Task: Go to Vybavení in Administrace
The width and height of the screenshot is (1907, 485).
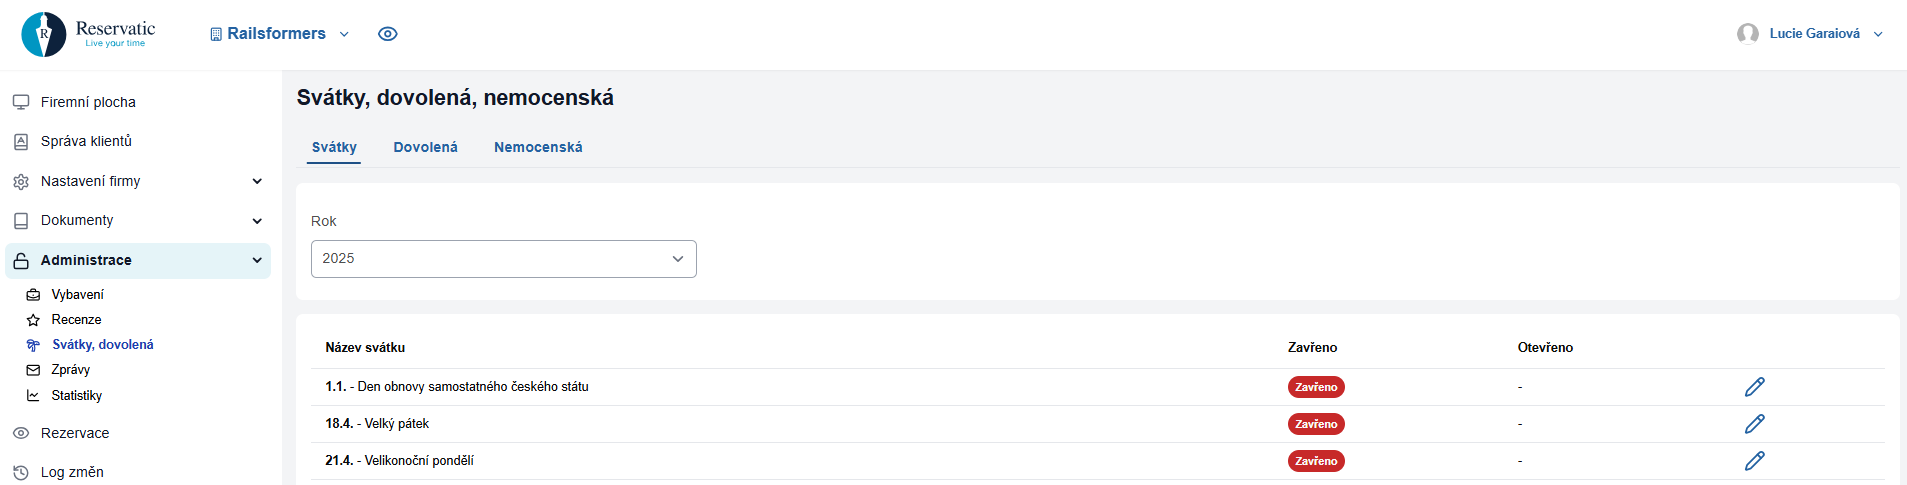Action: click(77, 295)
